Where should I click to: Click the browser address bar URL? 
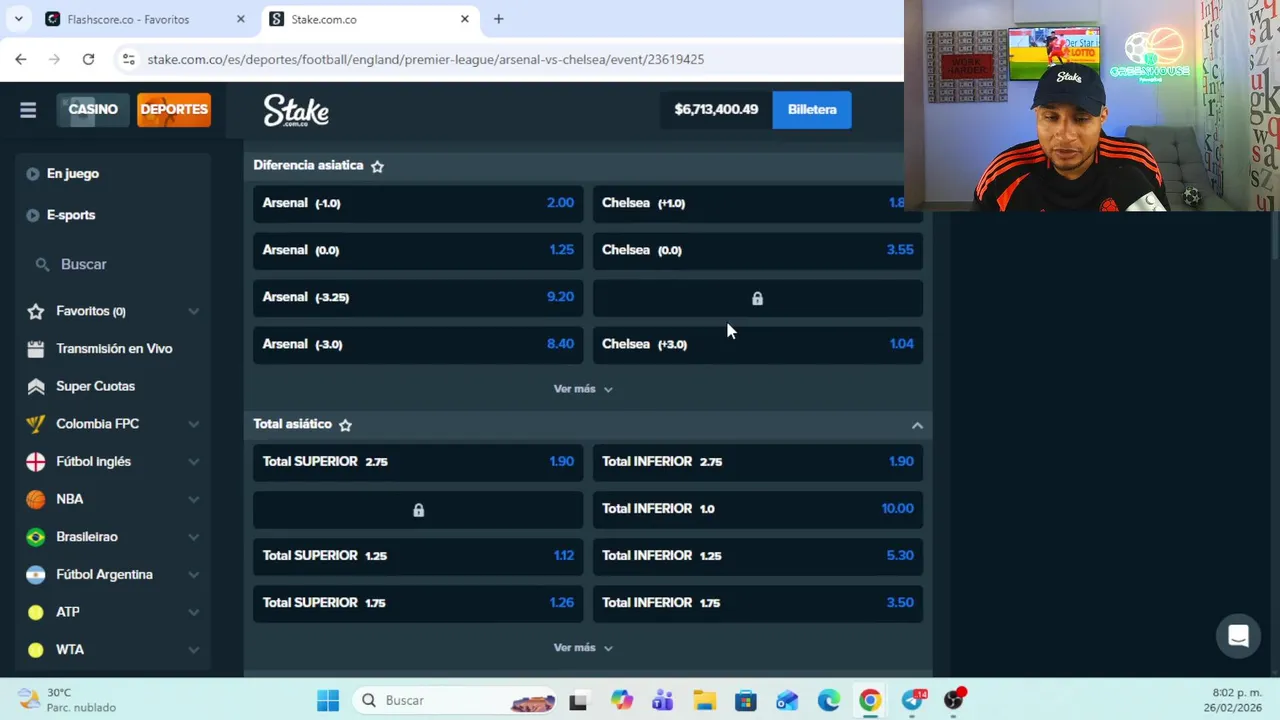coord(425,59)
